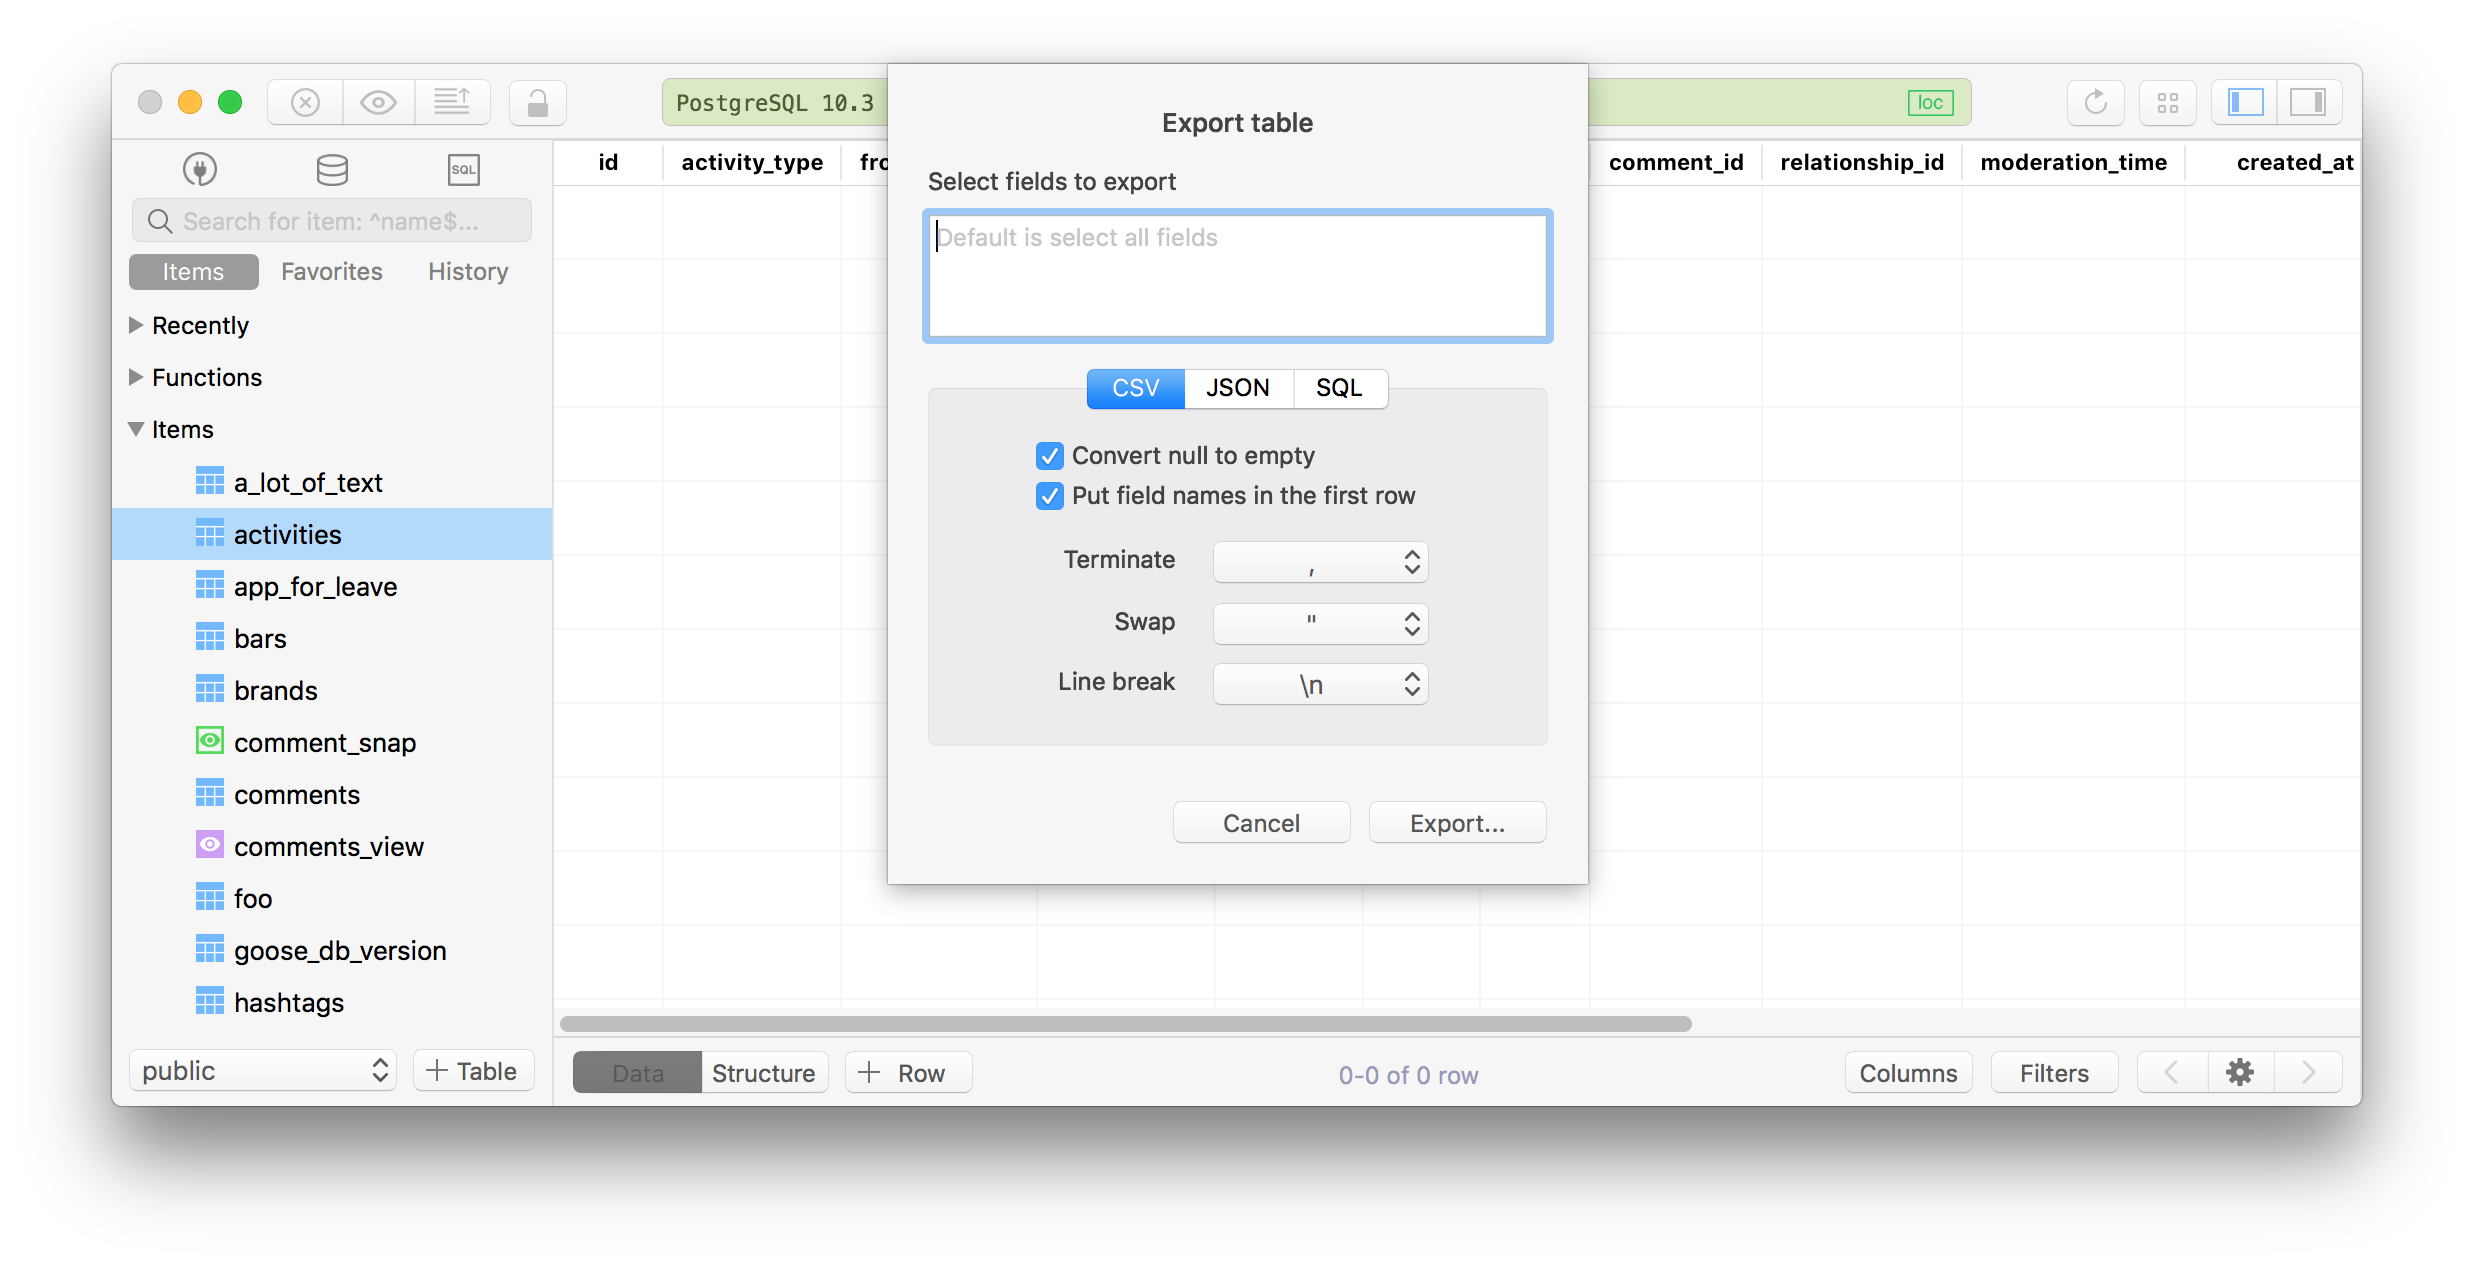Click the database cylinder icon in sidebar

(x=329, y=170)
